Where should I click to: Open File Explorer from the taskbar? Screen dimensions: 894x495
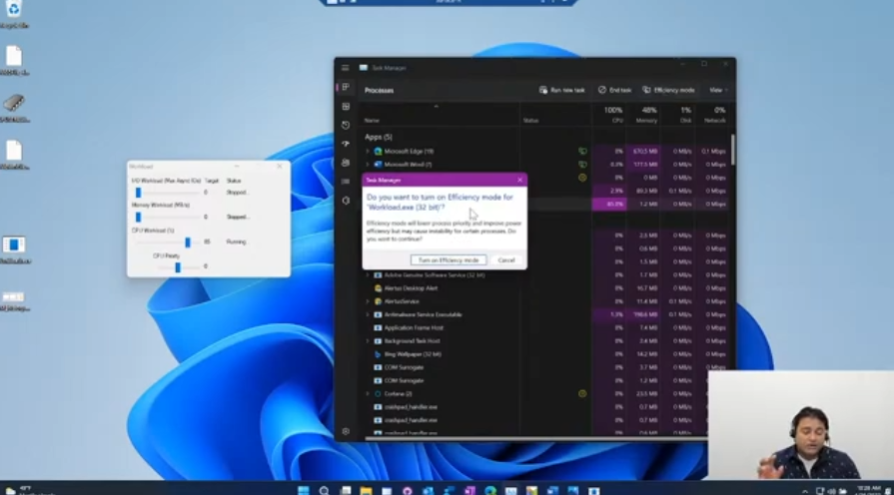365,490
